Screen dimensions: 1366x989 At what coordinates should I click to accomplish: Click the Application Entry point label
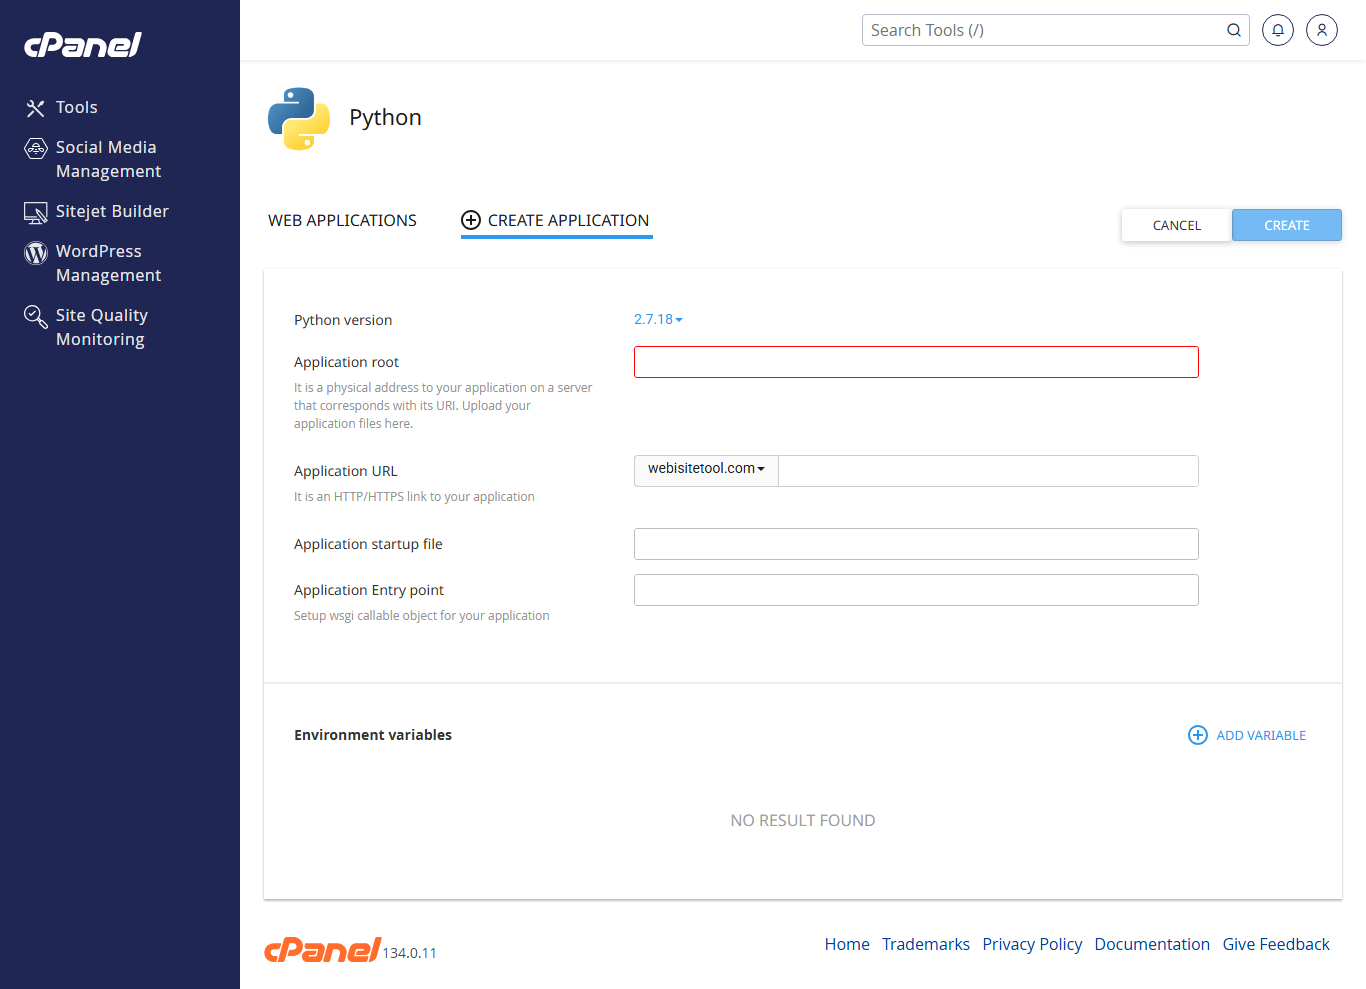(369, 590)
